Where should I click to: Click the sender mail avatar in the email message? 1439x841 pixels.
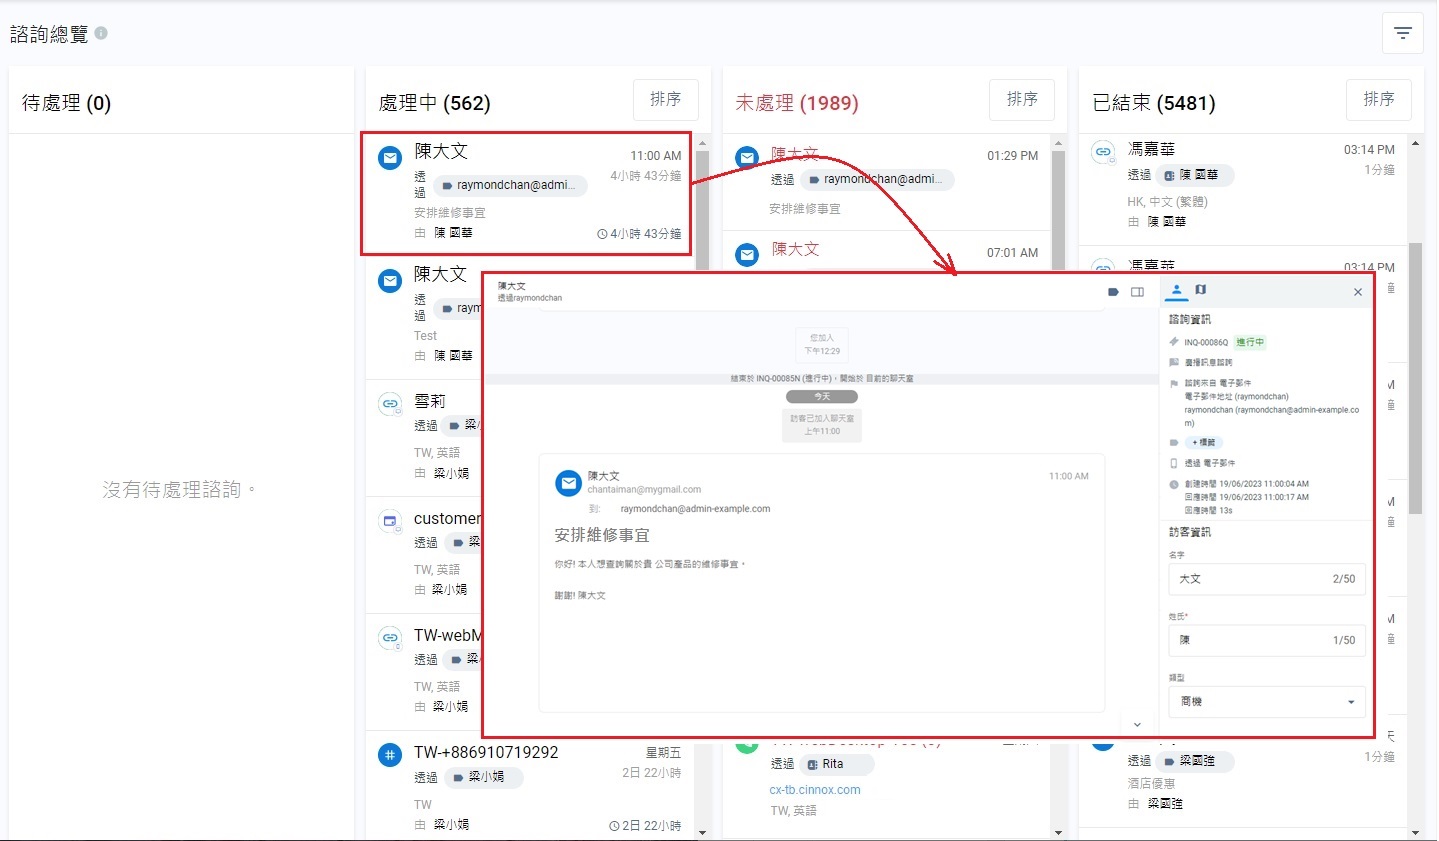pyautogui.click(x=568, y=483)
